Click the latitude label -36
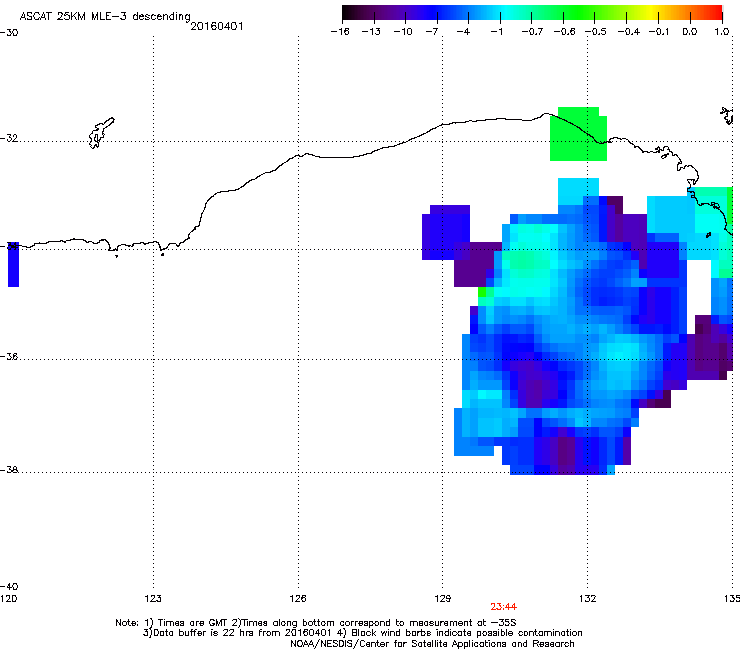This screenshot has height=650, width=740. tap(9, 356)
